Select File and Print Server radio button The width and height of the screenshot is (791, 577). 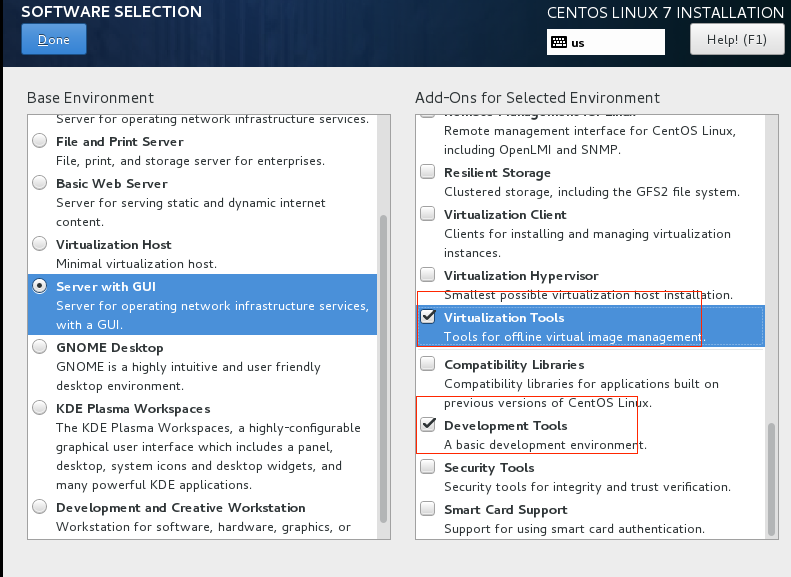tap(40, 141)
